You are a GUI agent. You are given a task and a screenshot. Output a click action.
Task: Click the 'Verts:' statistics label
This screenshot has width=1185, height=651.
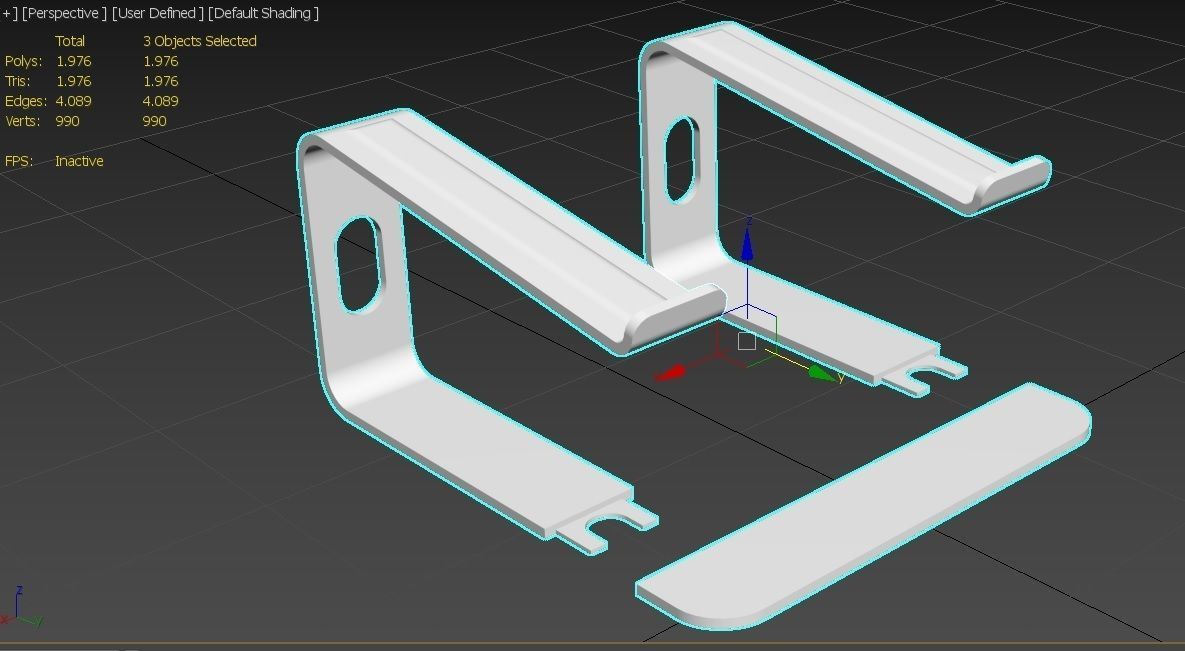point(21,121)
